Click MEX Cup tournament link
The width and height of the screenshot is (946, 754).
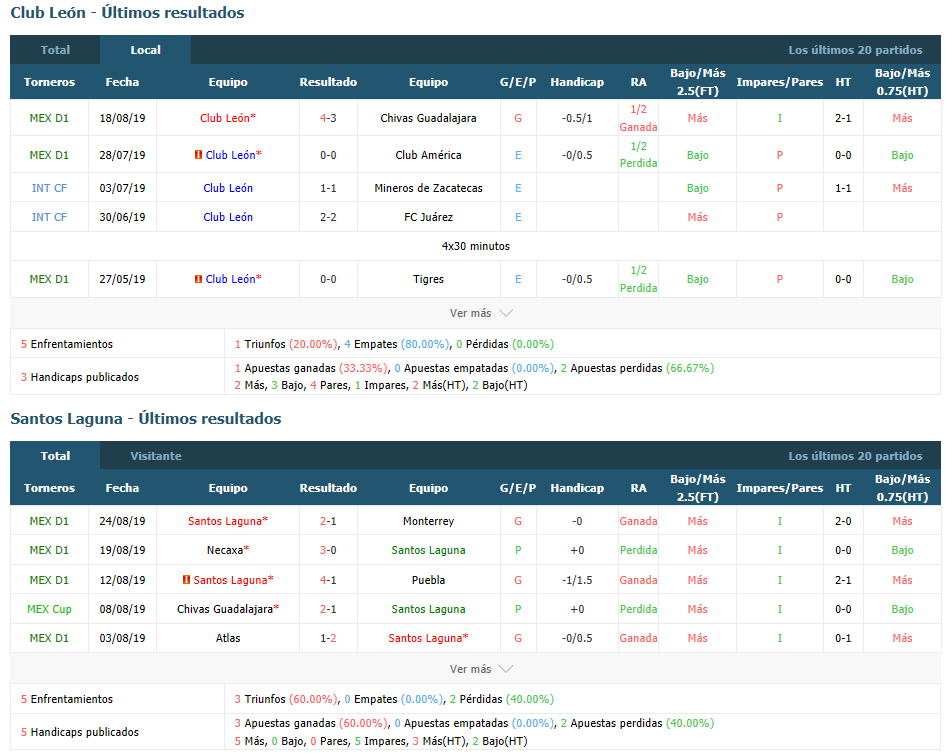tap(49, 609)
